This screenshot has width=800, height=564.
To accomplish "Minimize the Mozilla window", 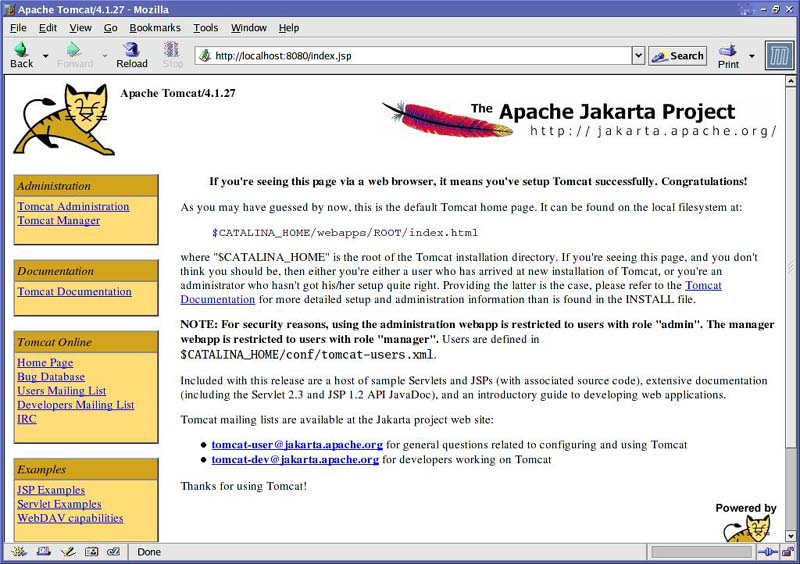I will [x=764, y=9].
